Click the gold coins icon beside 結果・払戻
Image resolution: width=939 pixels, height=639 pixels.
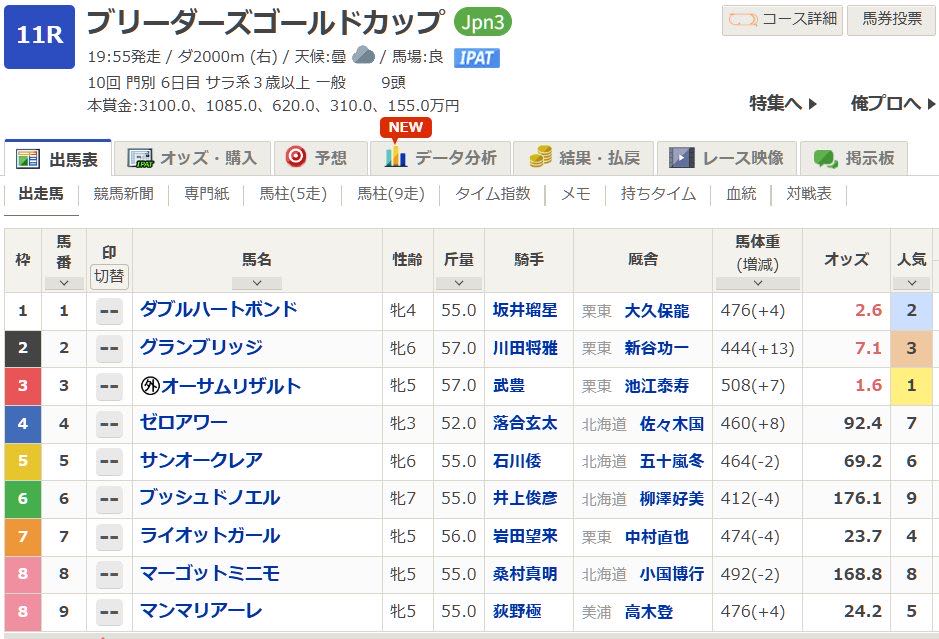click(x=541, y=157)
